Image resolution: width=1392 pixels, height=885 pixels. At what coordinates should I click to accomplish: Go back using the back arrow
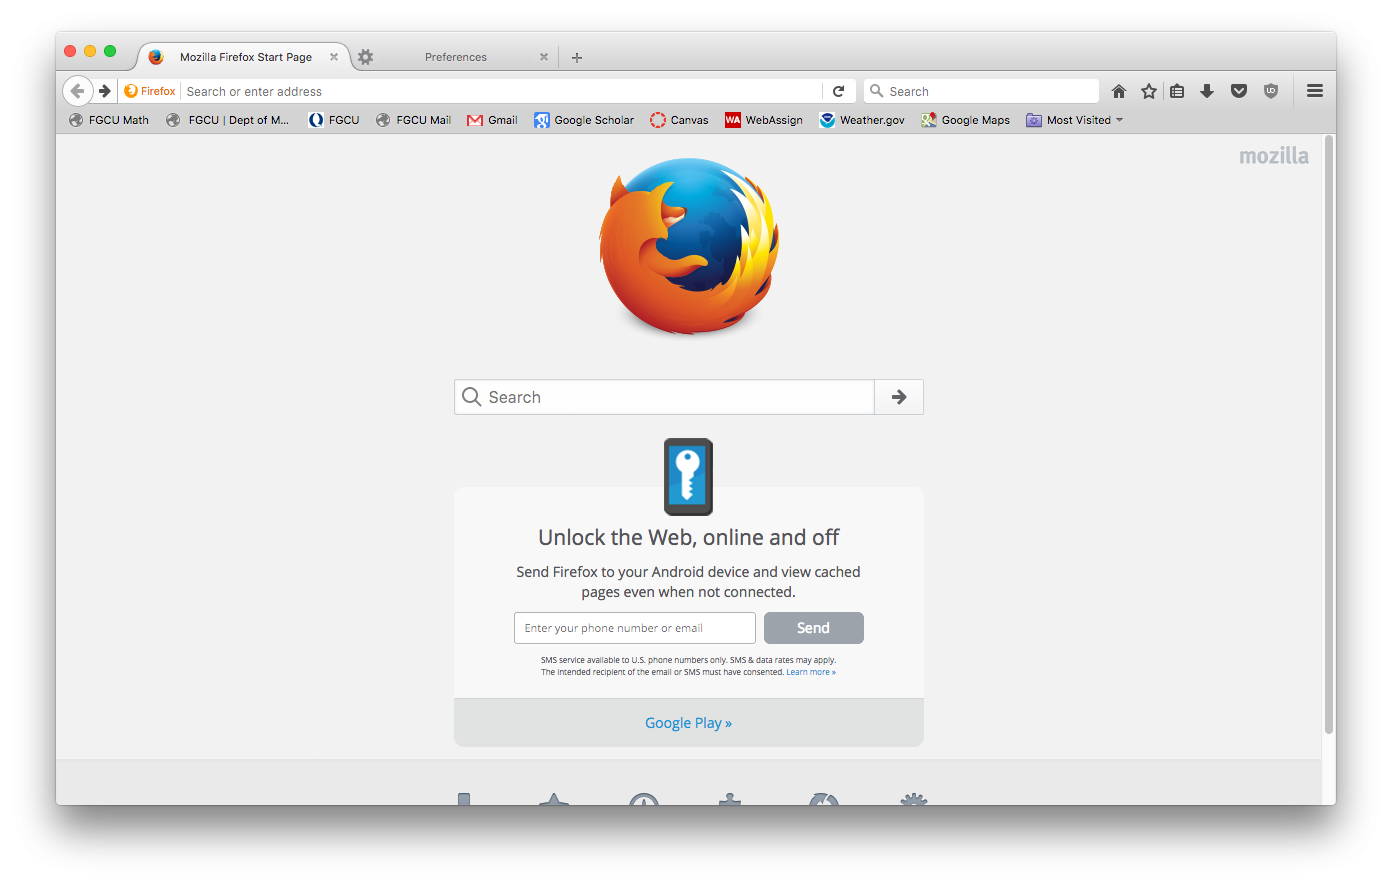coord(77,91)
